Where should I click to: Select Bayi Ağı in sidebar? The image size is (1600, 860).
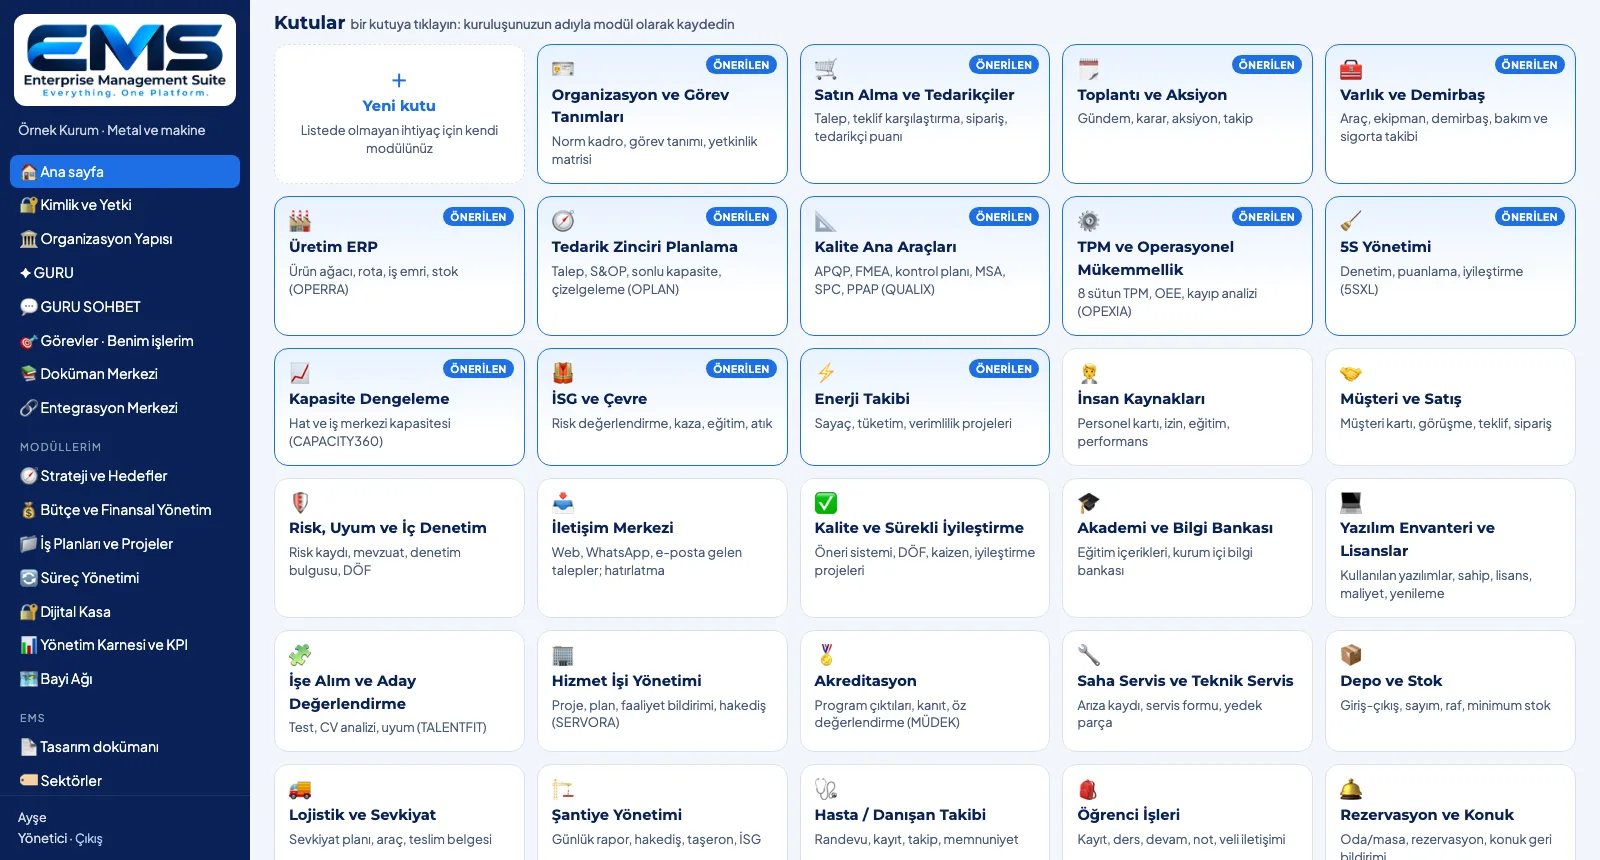[125, 679]
